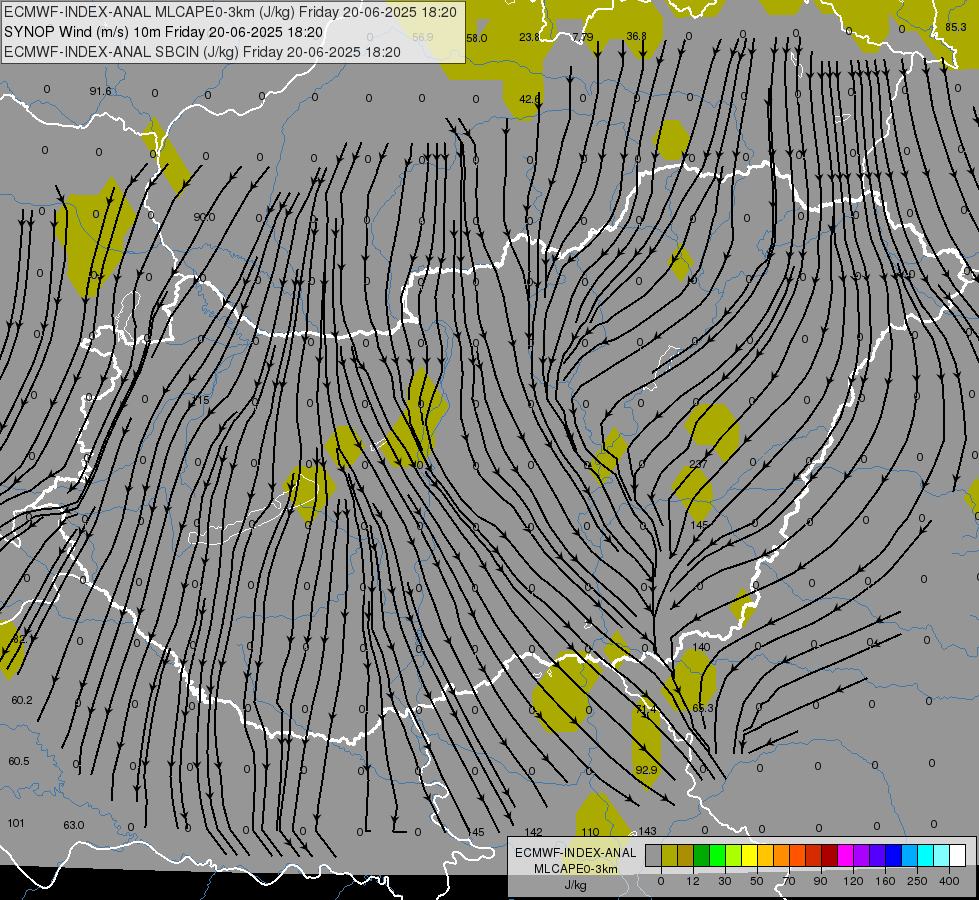Click the amber legend swatch
The image size is (979, 900).
[766, 855]
